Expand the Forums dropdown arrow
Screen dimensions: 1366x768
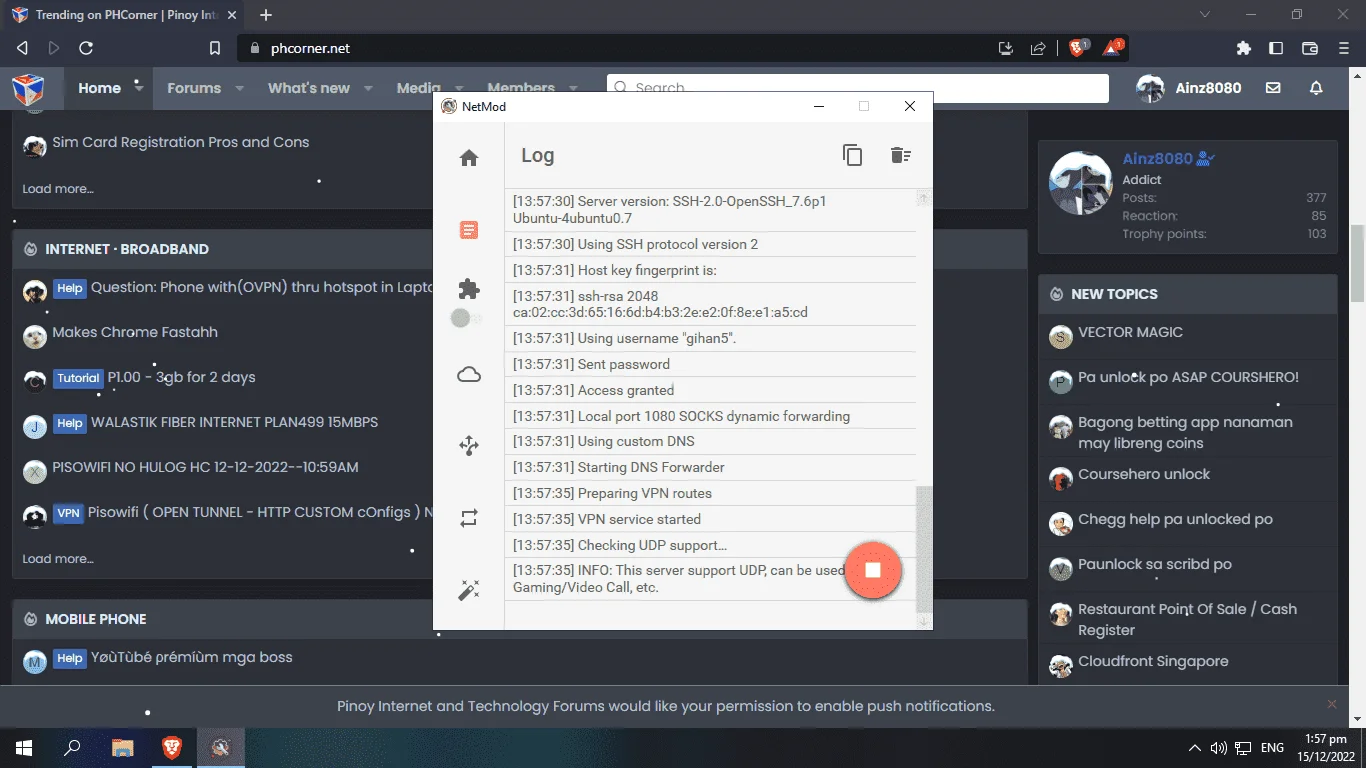coord(239,88)
